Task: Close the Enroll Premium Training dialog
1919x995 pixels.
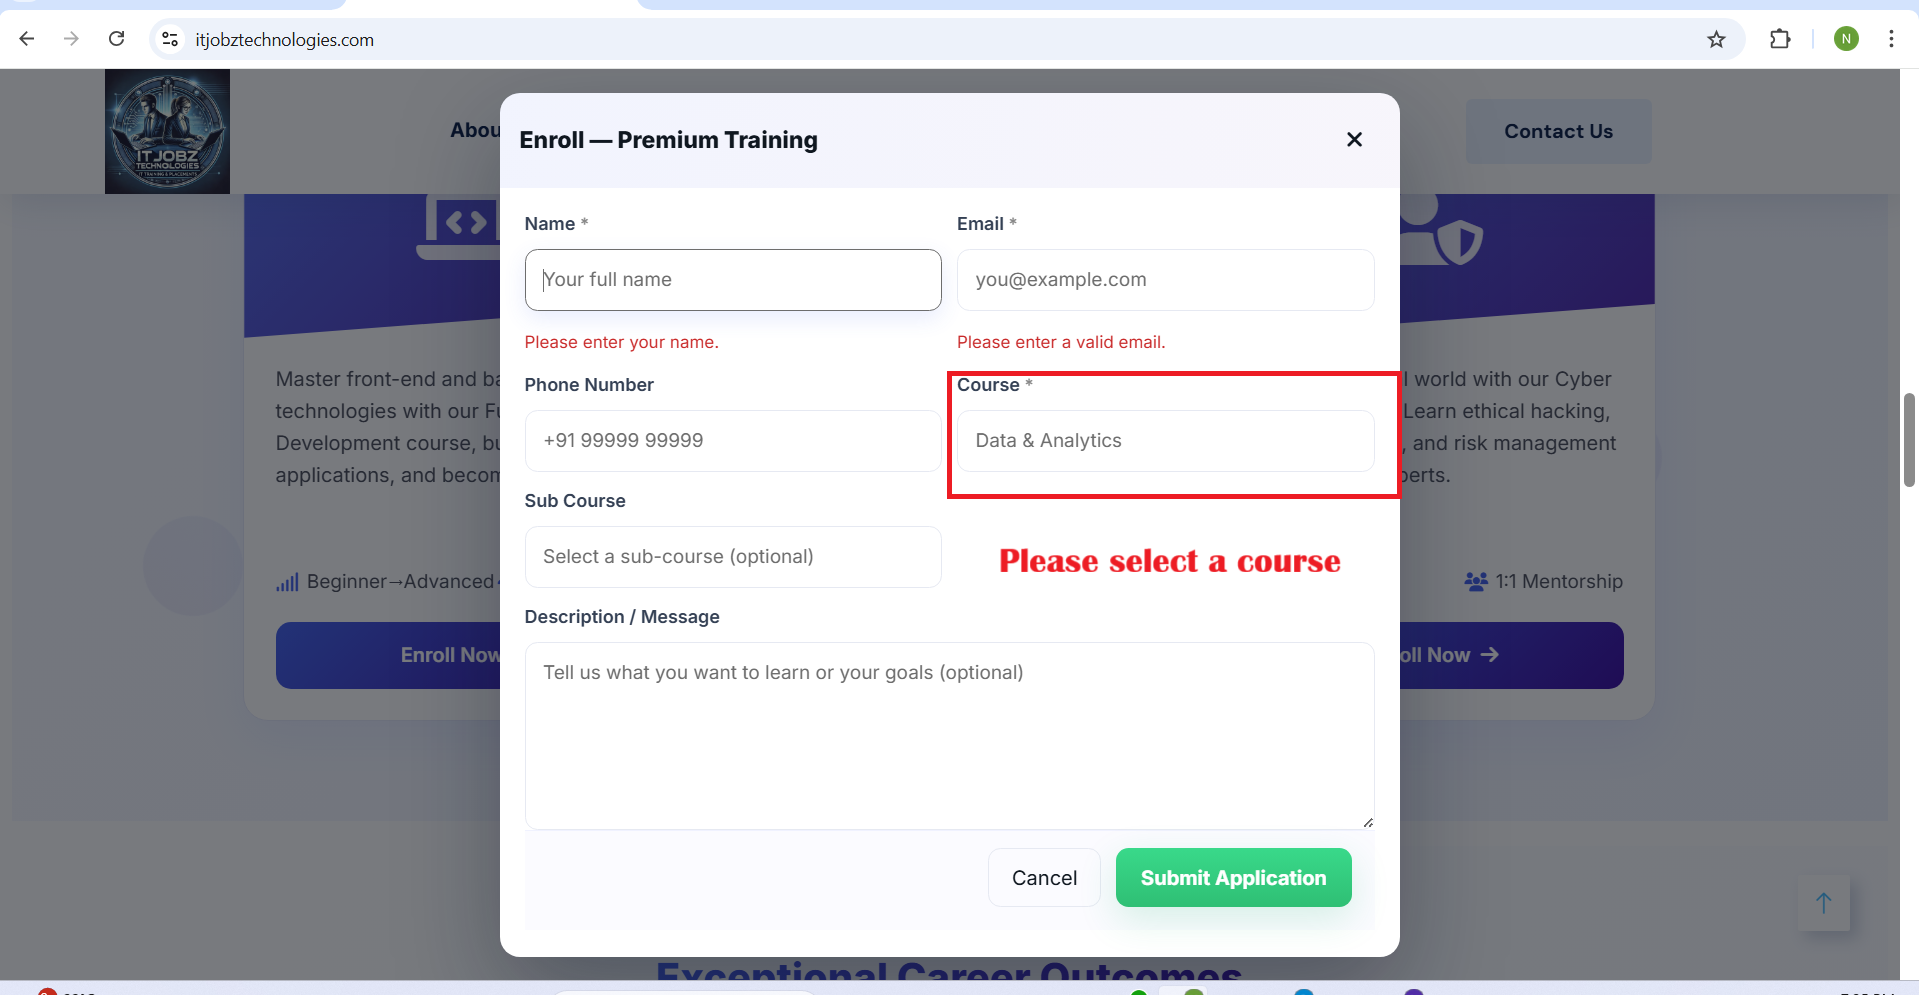Action: pyautogui.click(x=1354, y=140)
